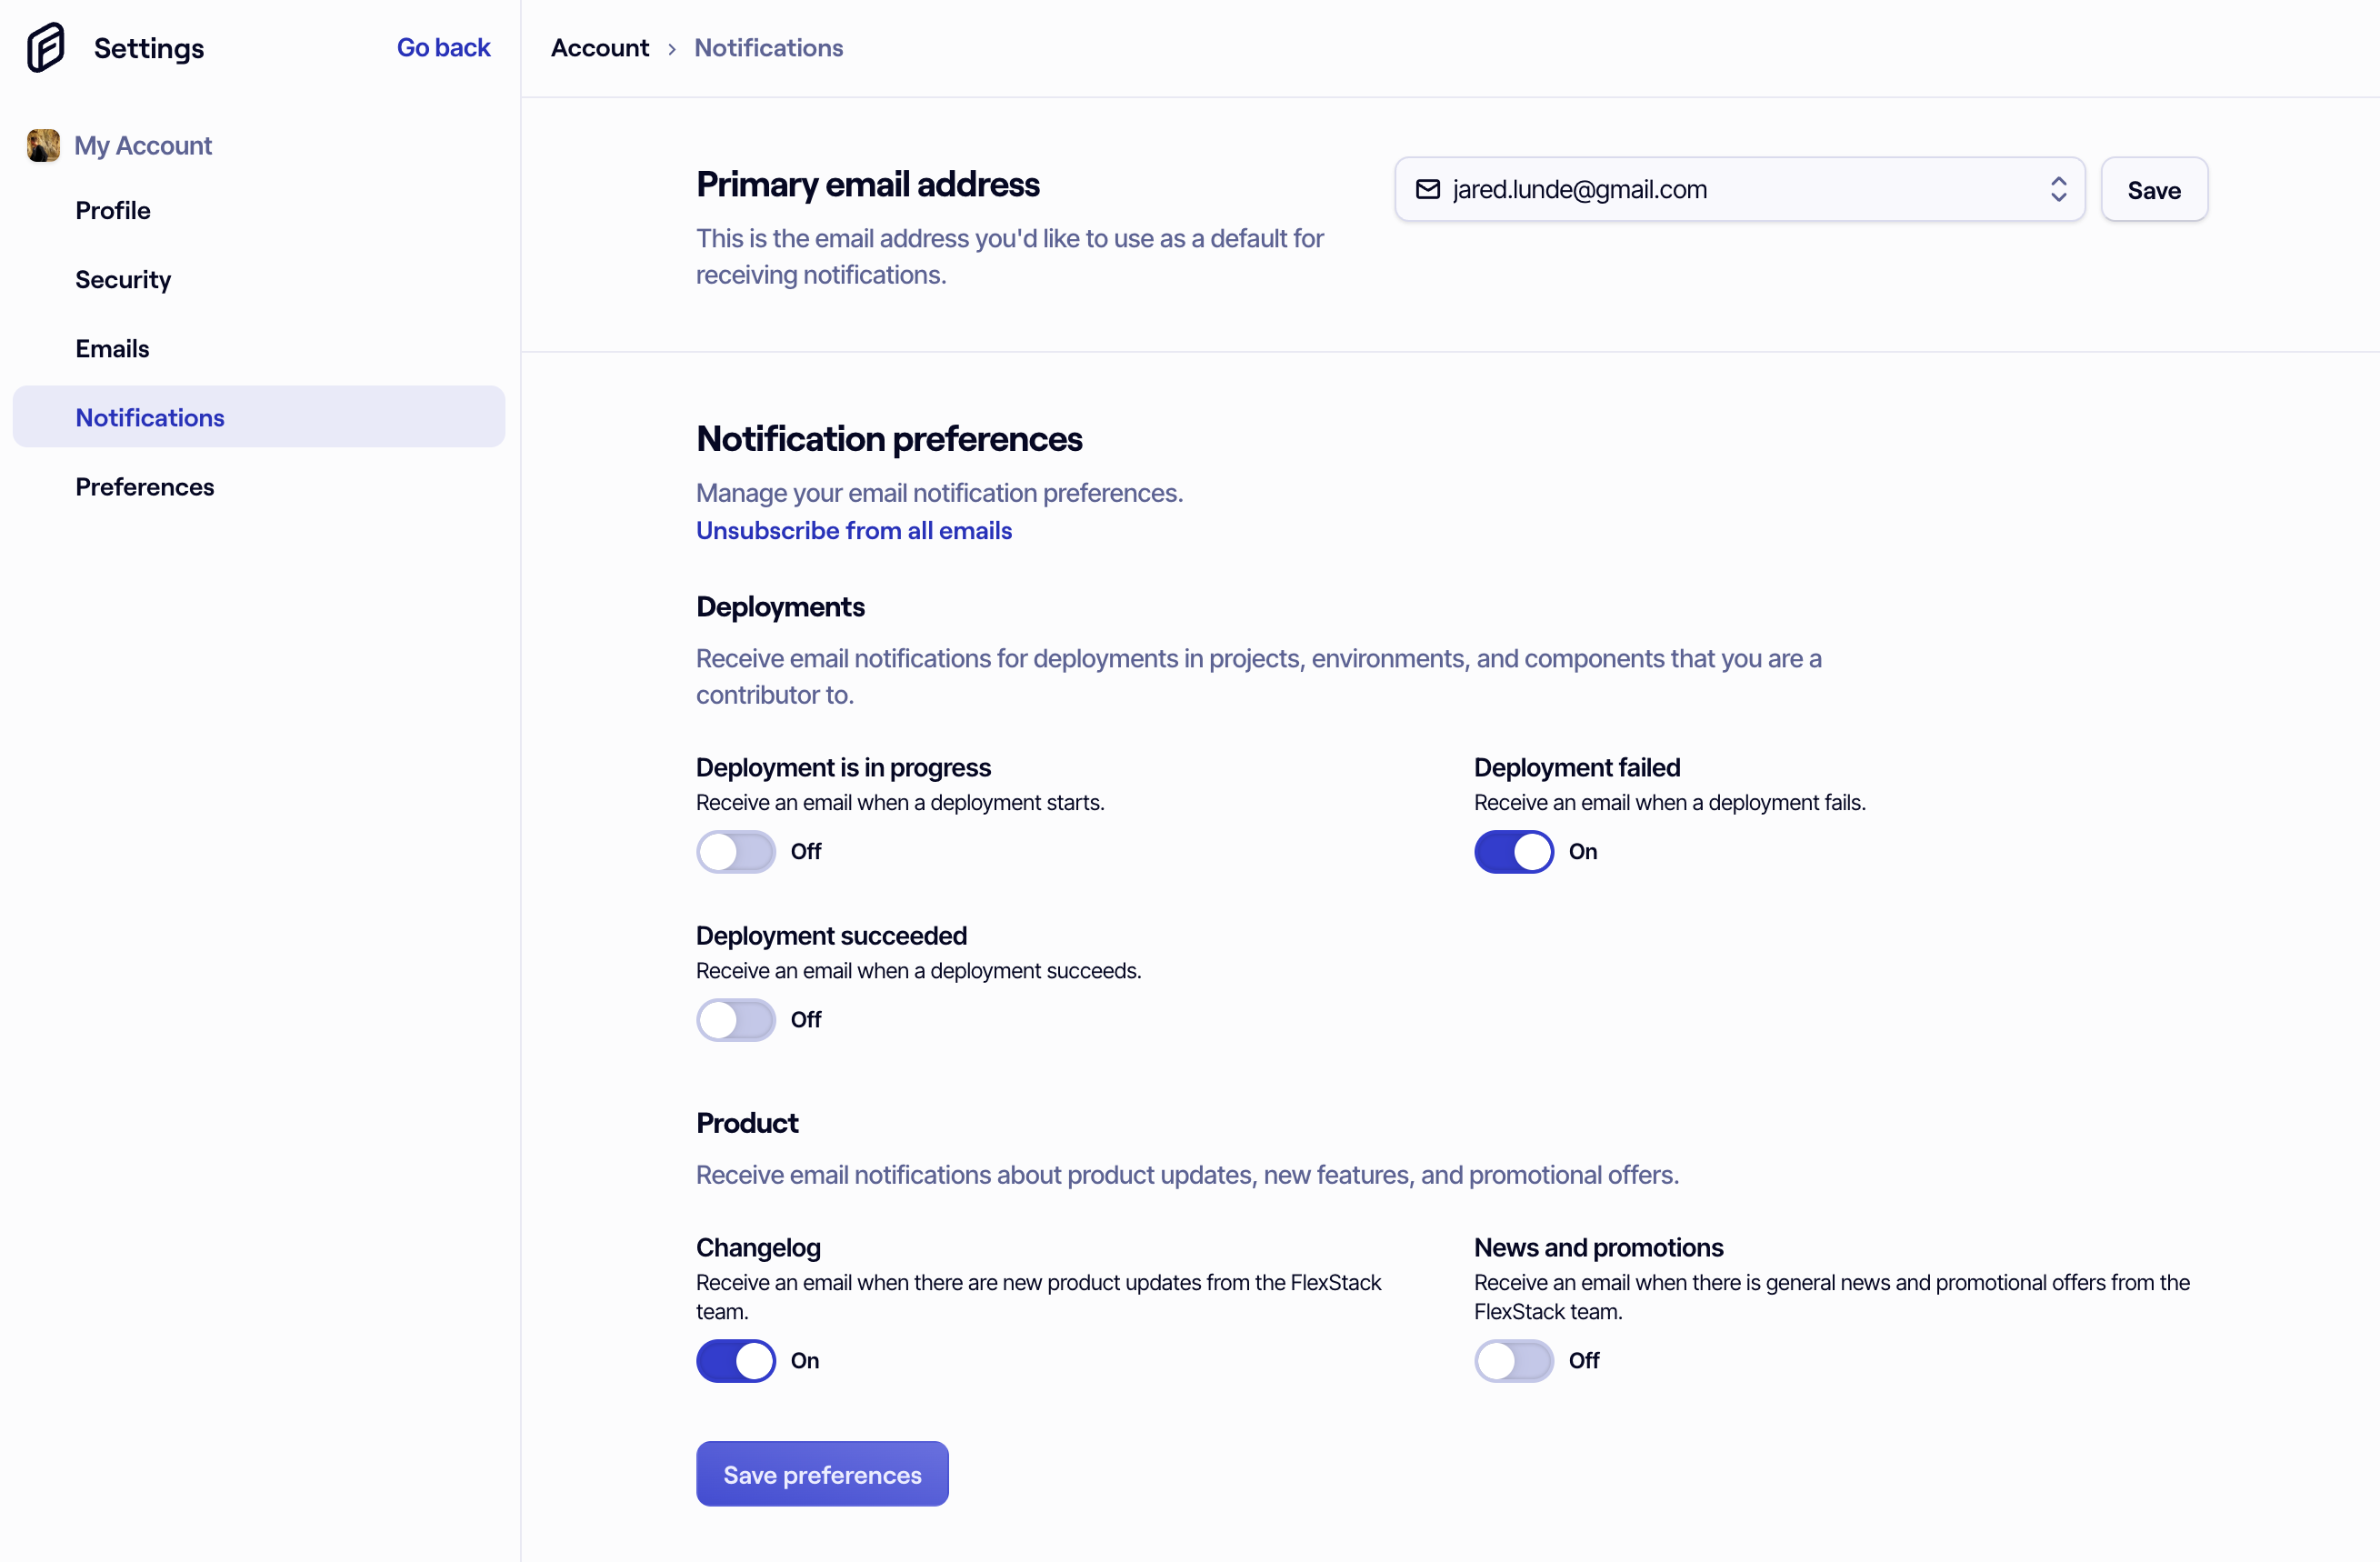Open the Profile settings page
The height and width of the screenshot is (1562, 2380).
pos(113,210)
